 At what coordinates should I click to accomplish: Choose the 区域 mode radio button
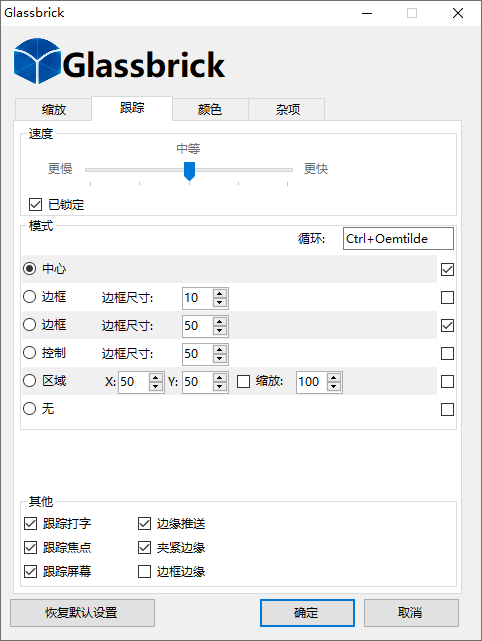[29, 381]
